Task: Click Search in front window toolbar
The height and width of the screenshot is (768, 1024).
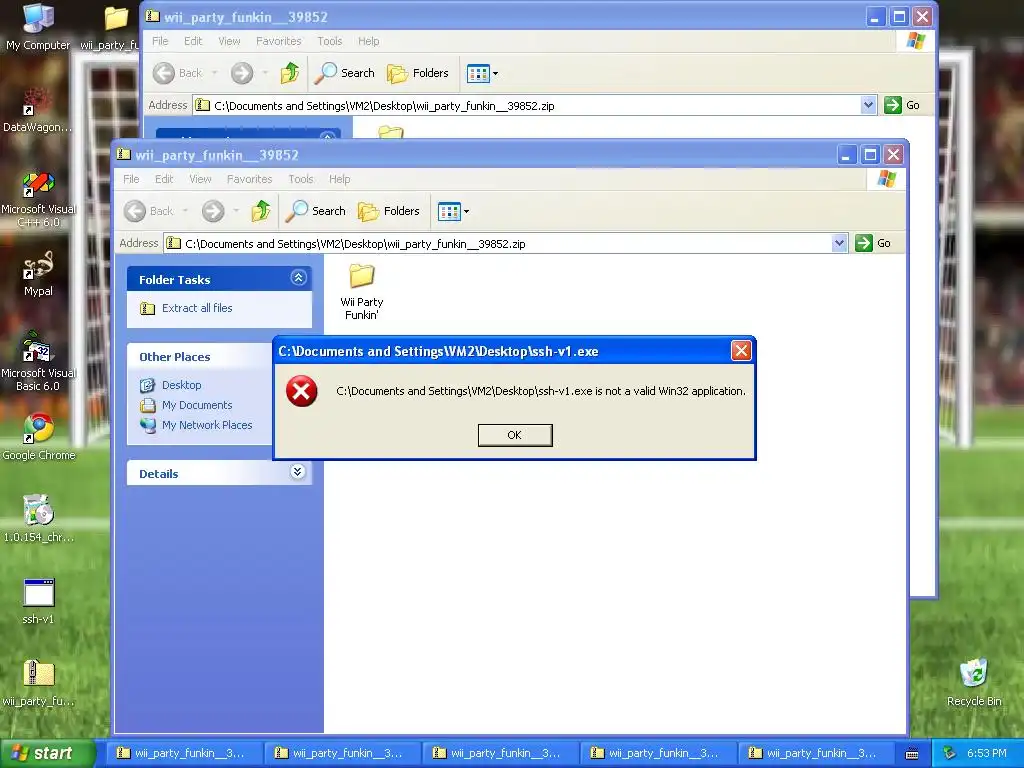Action: [x=316, y=211]
